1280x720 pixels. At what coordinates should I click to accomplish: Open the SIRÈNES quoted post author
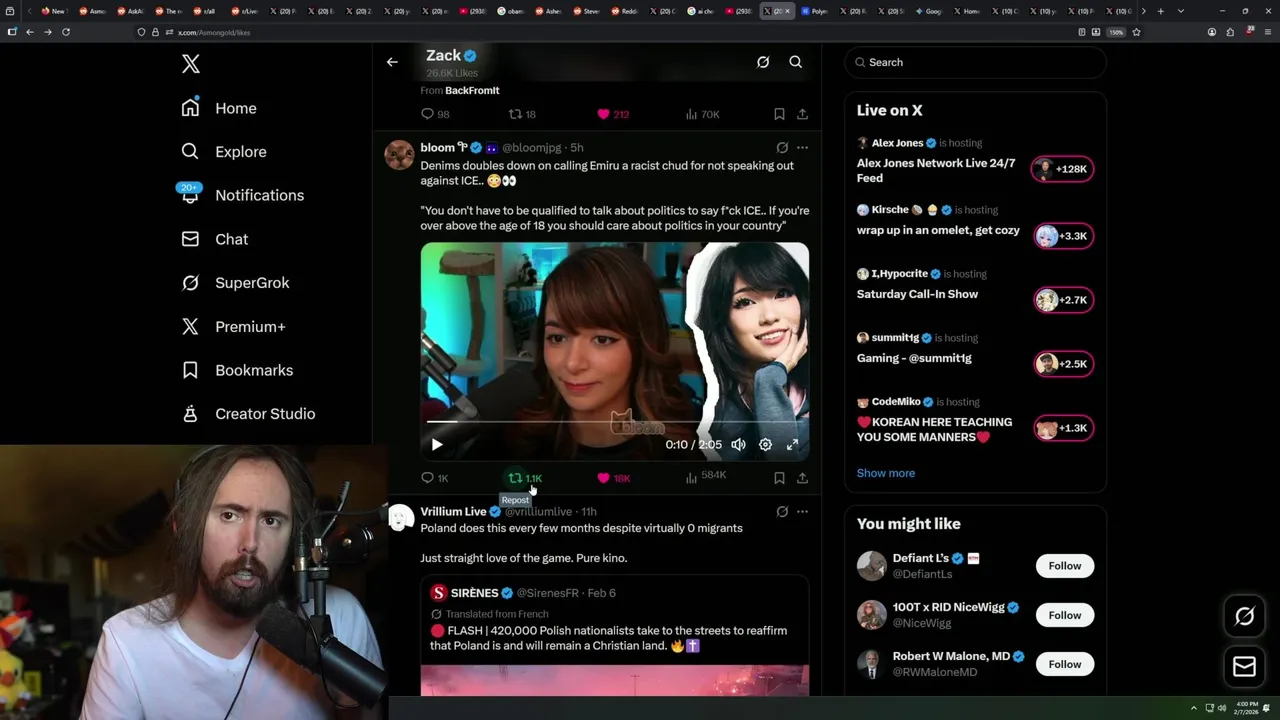pyautogui.click(x=474, y=593)
